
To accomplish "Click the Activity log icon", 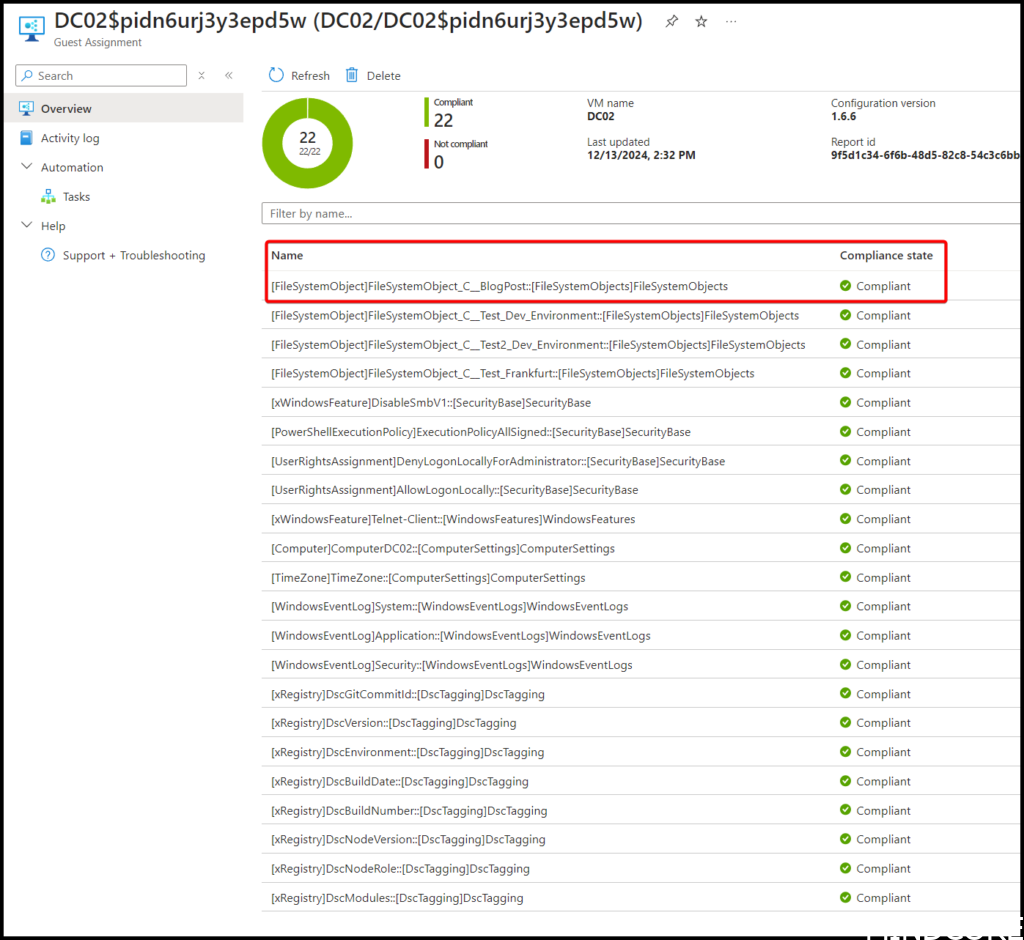I will coord(26,138).
